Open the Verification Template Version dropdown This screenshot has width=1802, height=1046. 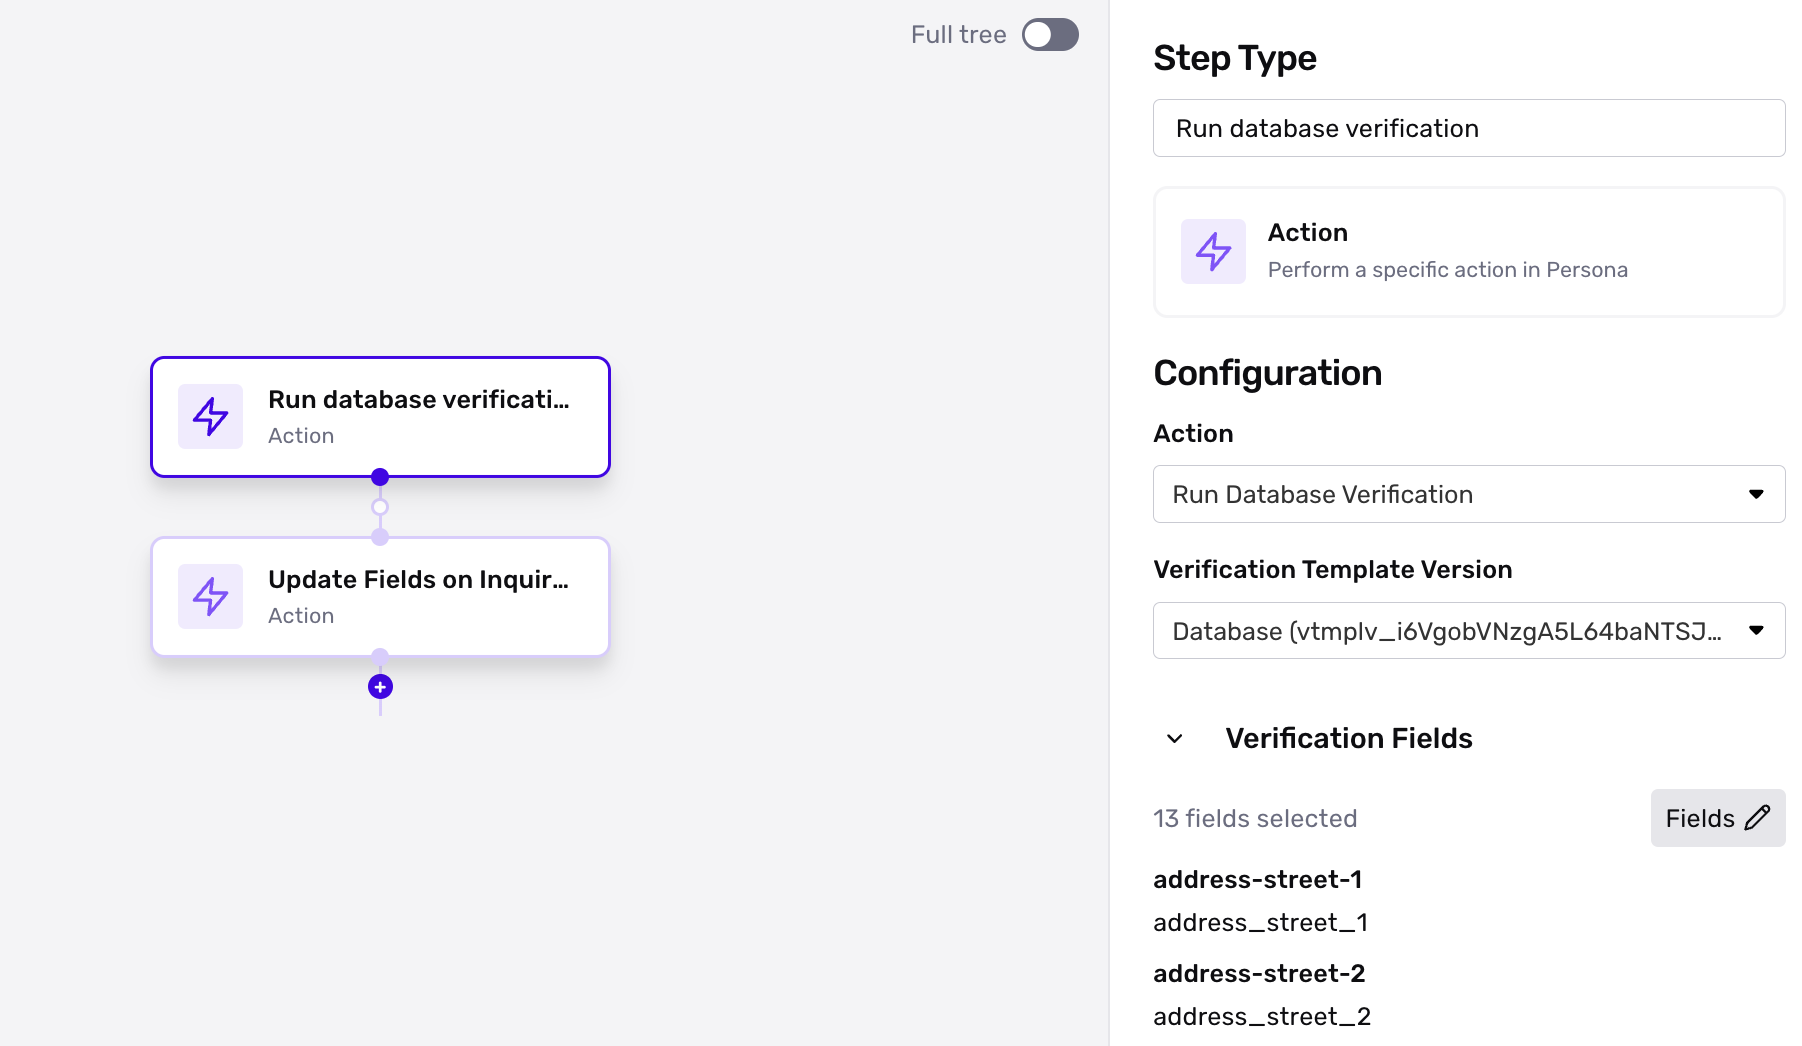pos(1469,631)
